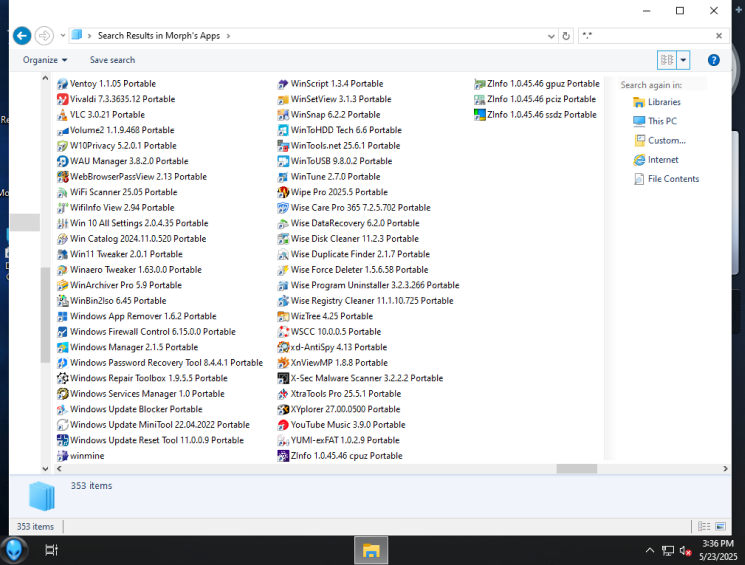Screen dimensions: 745x565
Task: Open the address bar history dropdown
Action: (x=551, y=36)
